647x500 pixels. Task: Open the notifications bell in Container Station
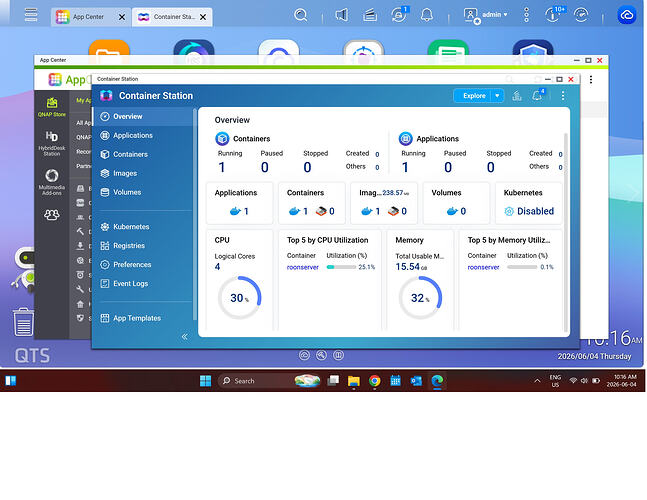[537, 96]
